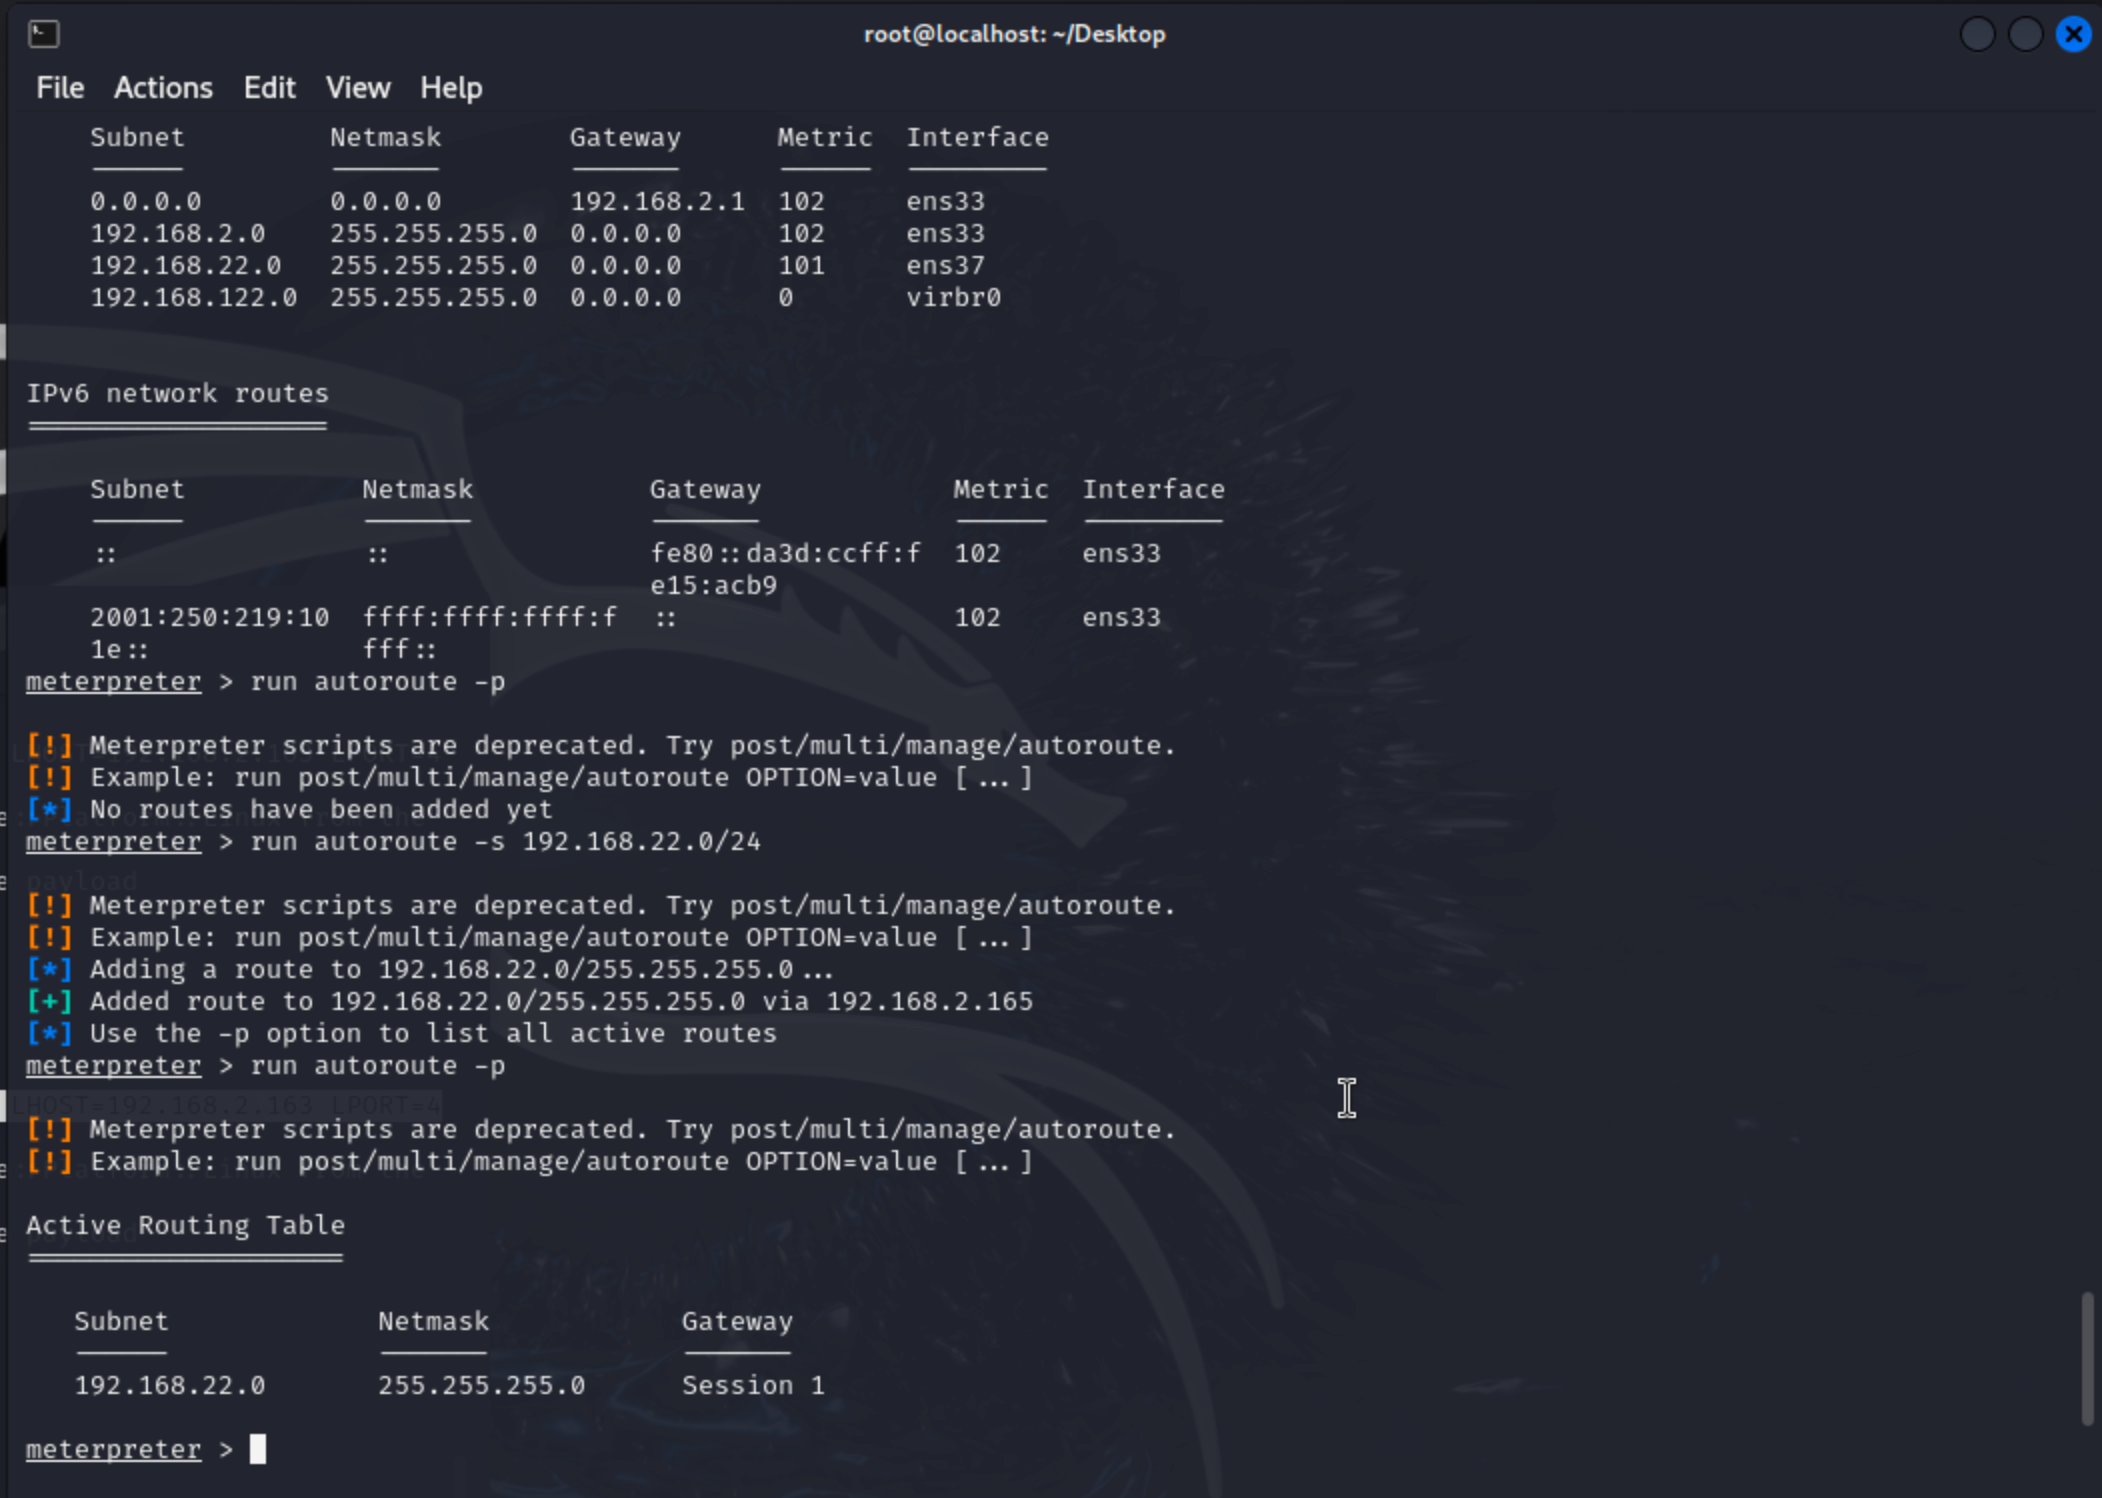Maximize the terminal window

(x=2025, y=34)
